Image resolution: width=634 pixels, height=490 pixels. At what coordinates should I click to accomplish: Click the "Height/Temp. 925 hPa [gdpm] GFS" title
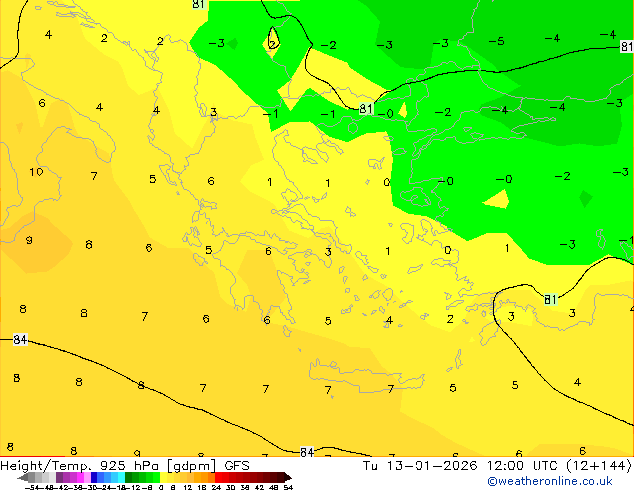click(x=125, y=466)
